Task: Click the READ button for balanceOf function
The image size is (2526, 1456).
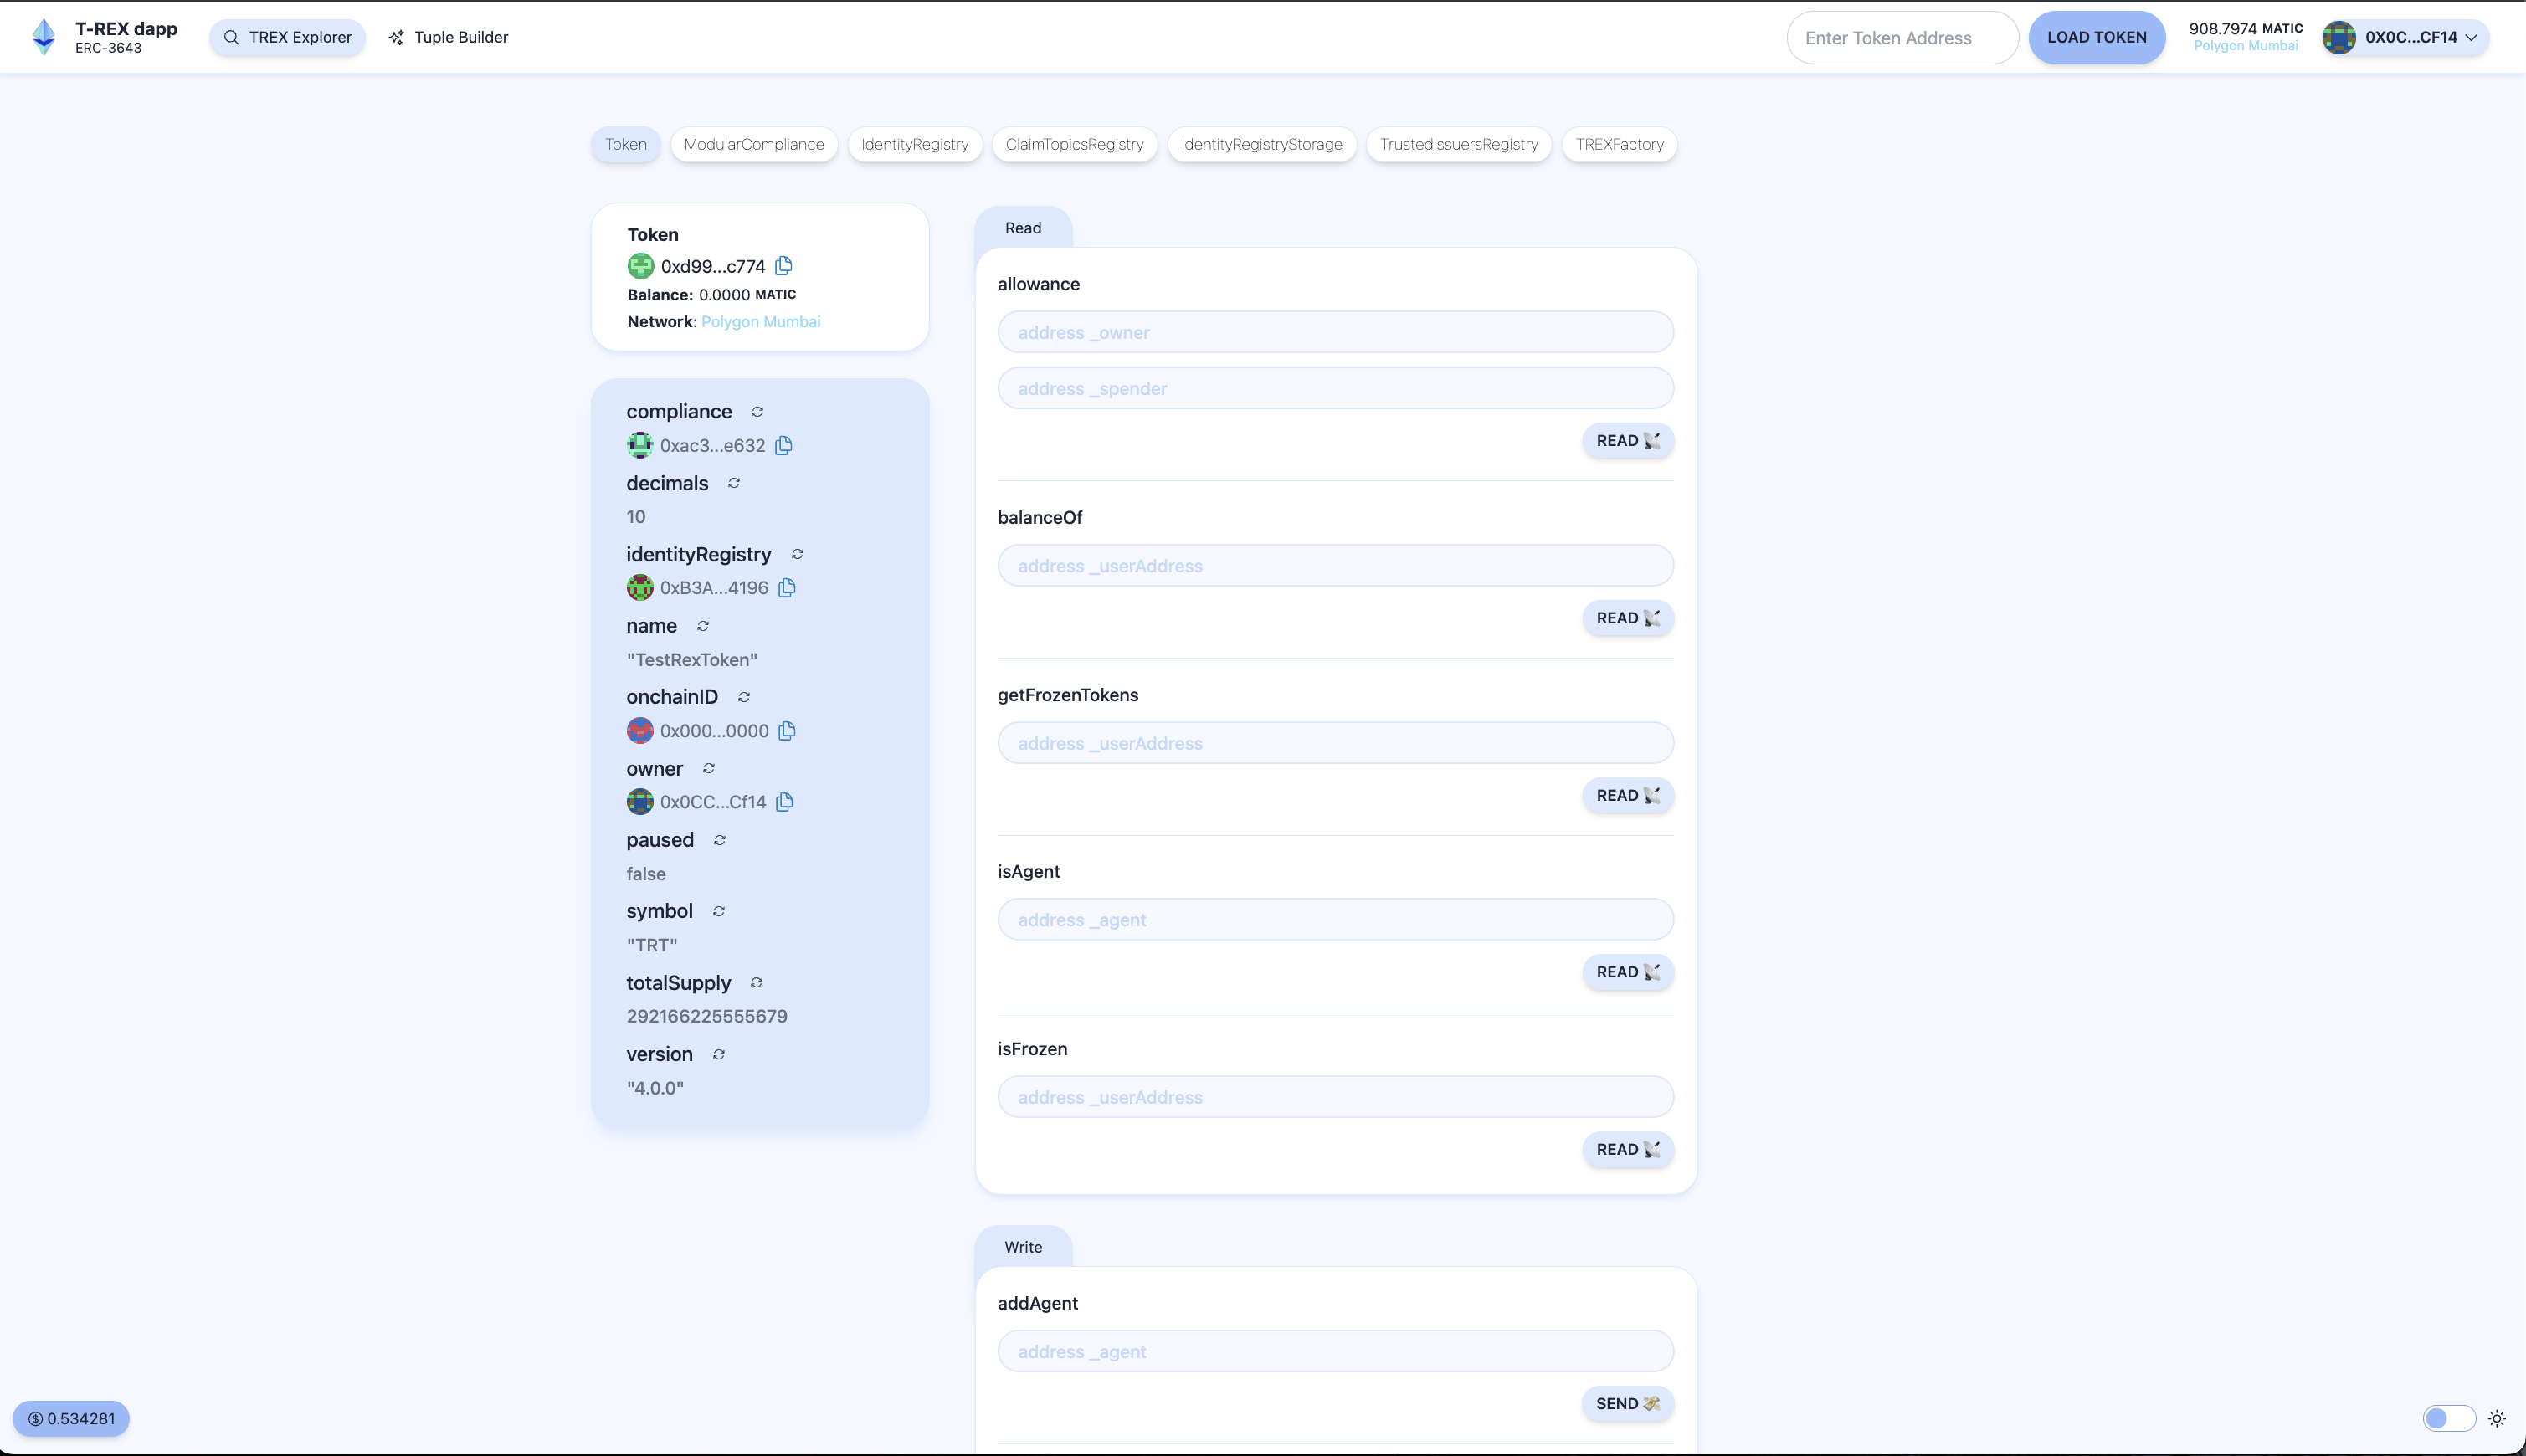Action: click(x=1627, y=618)
